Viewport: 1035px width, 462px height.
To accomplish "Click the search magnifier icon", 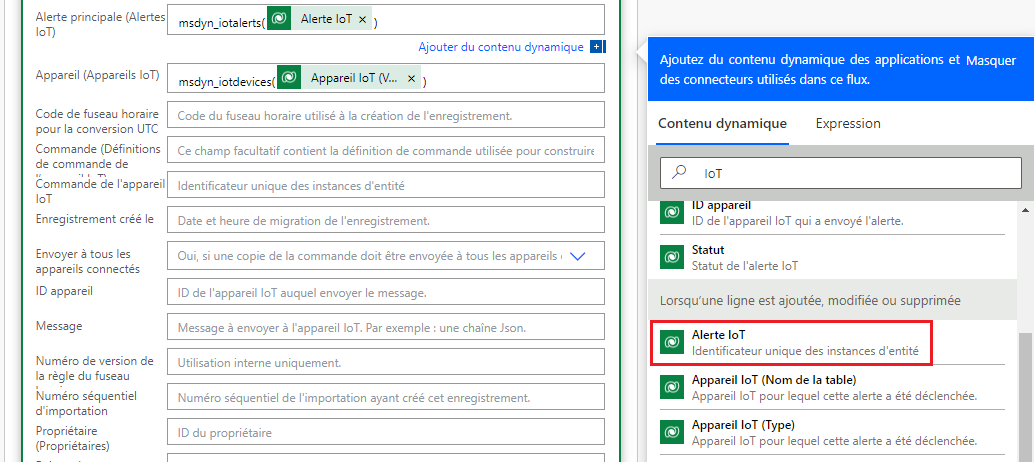I will coord(679,173).
